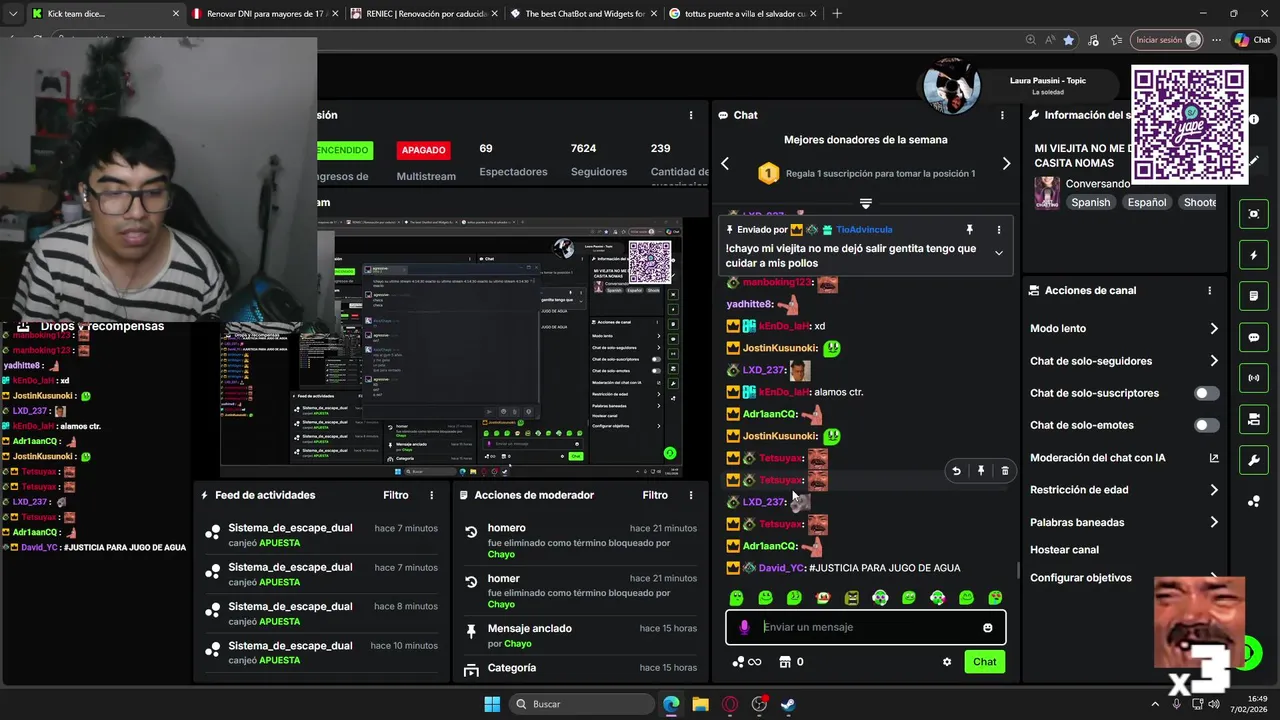Click the purple microphone icon in message box
Viewport: 1280px width, 720px height.
744,628
